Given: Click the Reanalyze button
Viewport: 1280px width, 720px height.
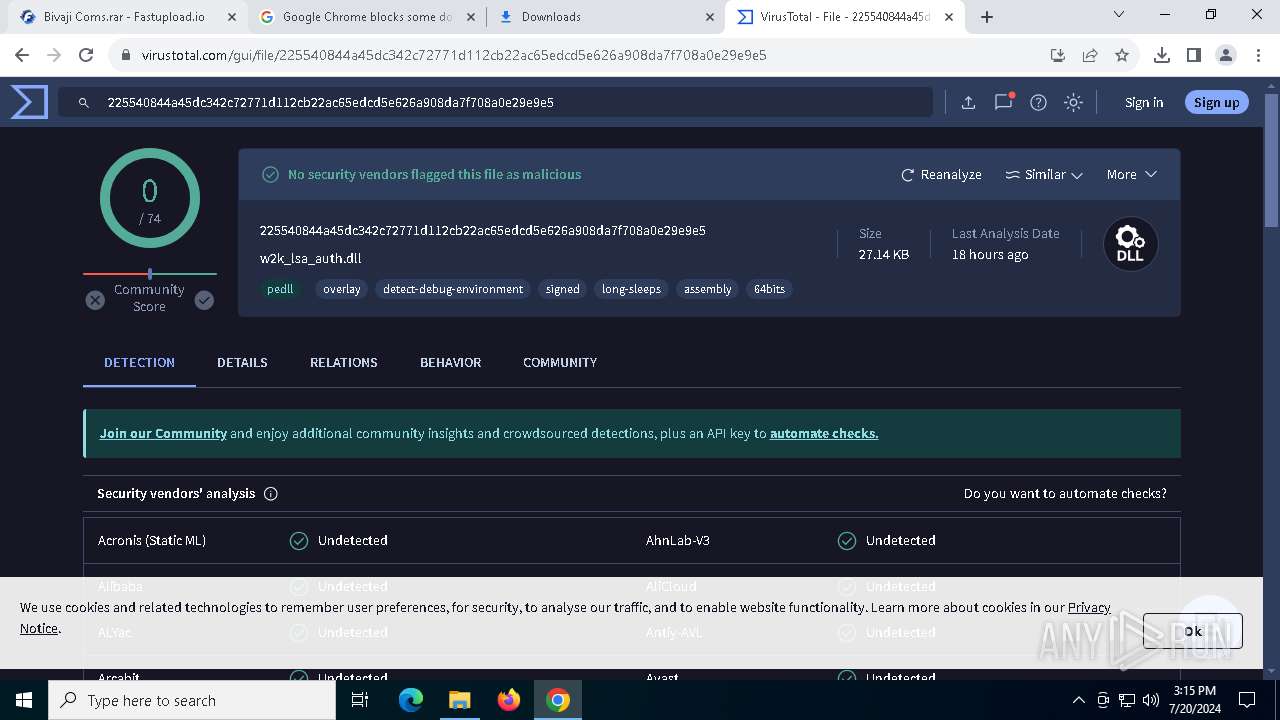Looking at the screenshot, I should coord(941,174).
